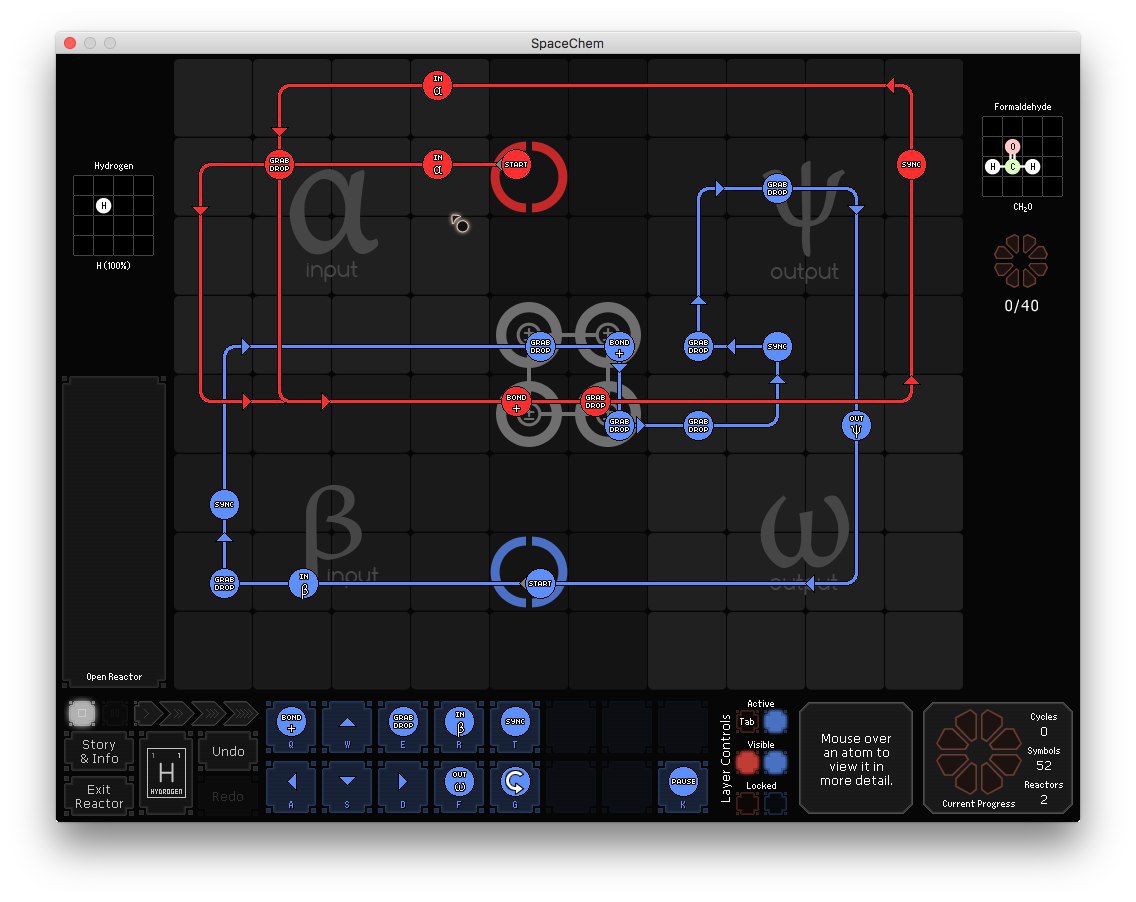Screen dimensions: 1136x902
Task: Start simulation at fastest play speed
Action: coord(241,713)
